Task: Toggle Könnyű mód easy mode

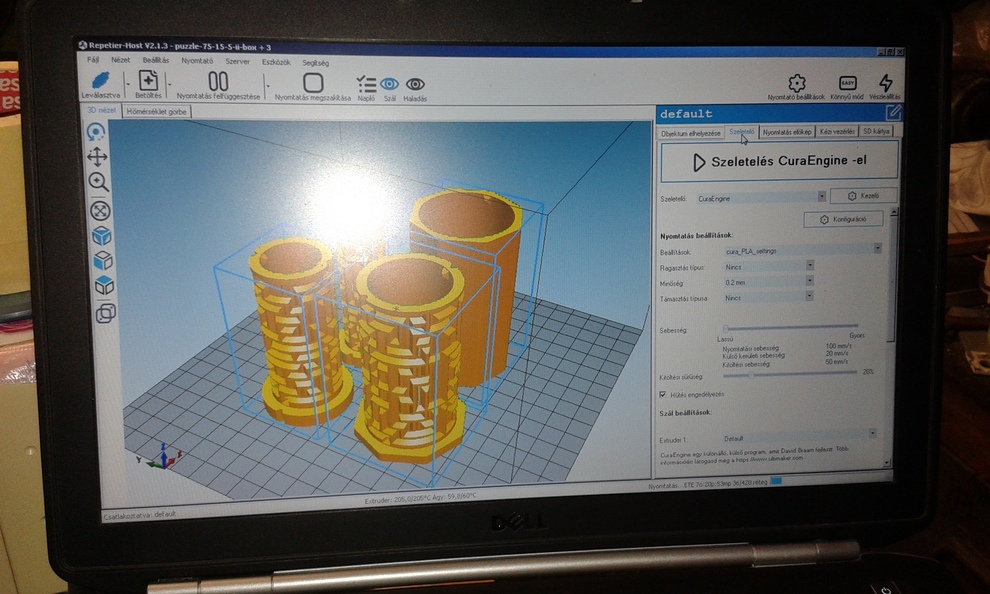Action: [847, 83]
